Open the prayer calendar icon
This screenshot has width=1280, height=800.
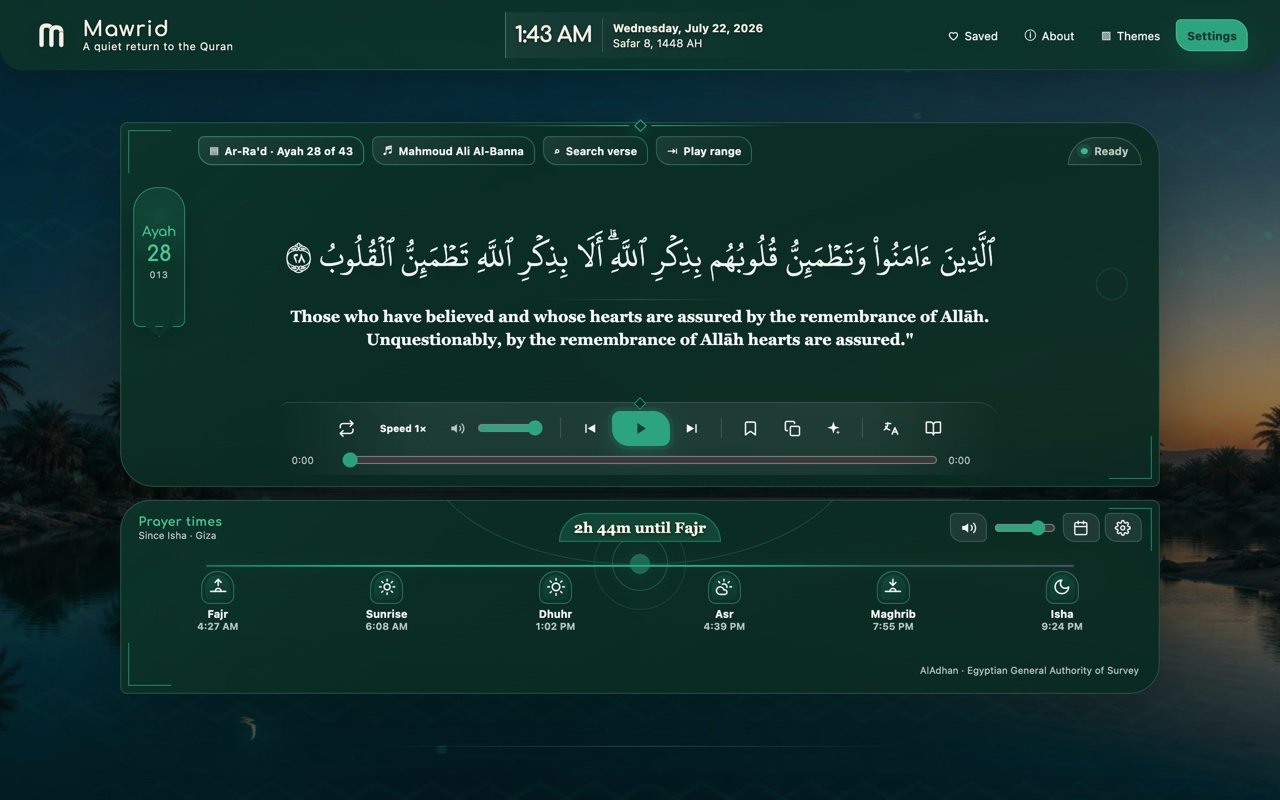[x=1080, y=527]
